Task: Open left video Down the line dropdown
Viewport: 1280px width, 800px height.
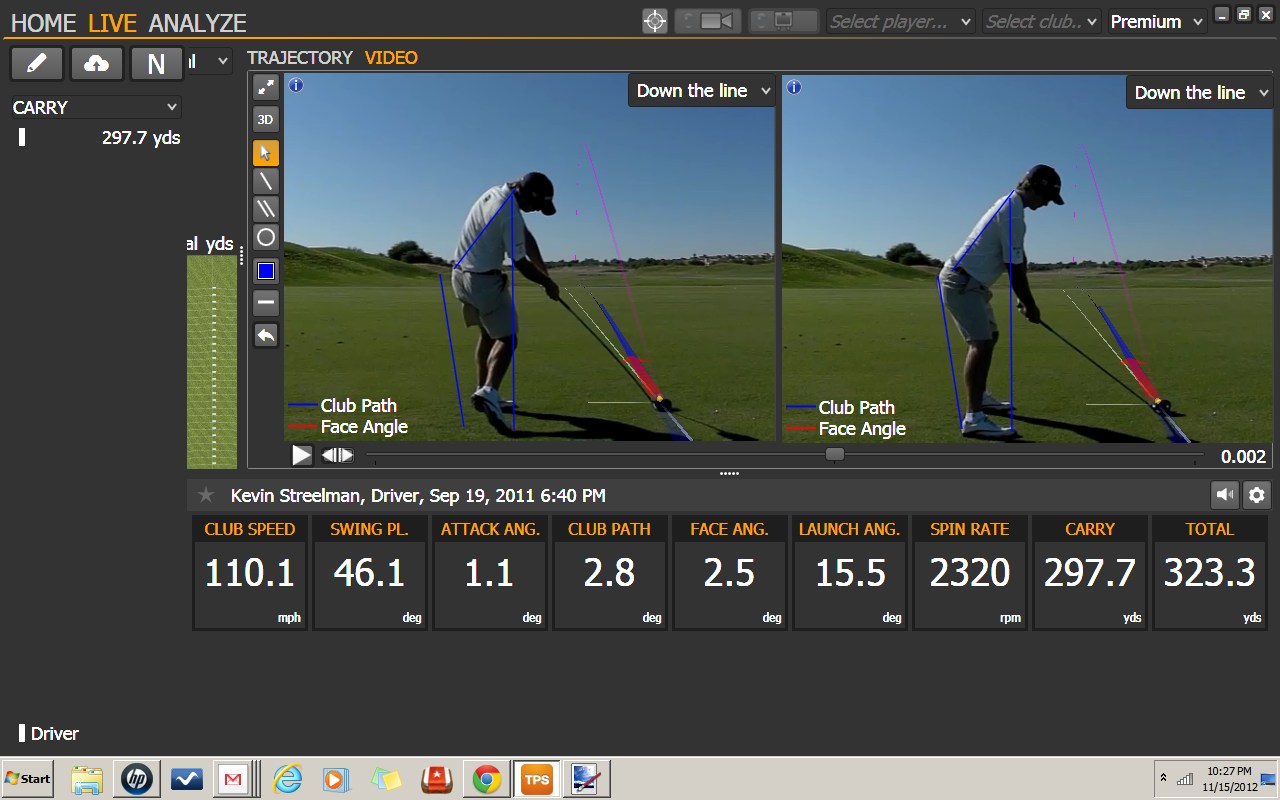Action: tap(703, 91)
